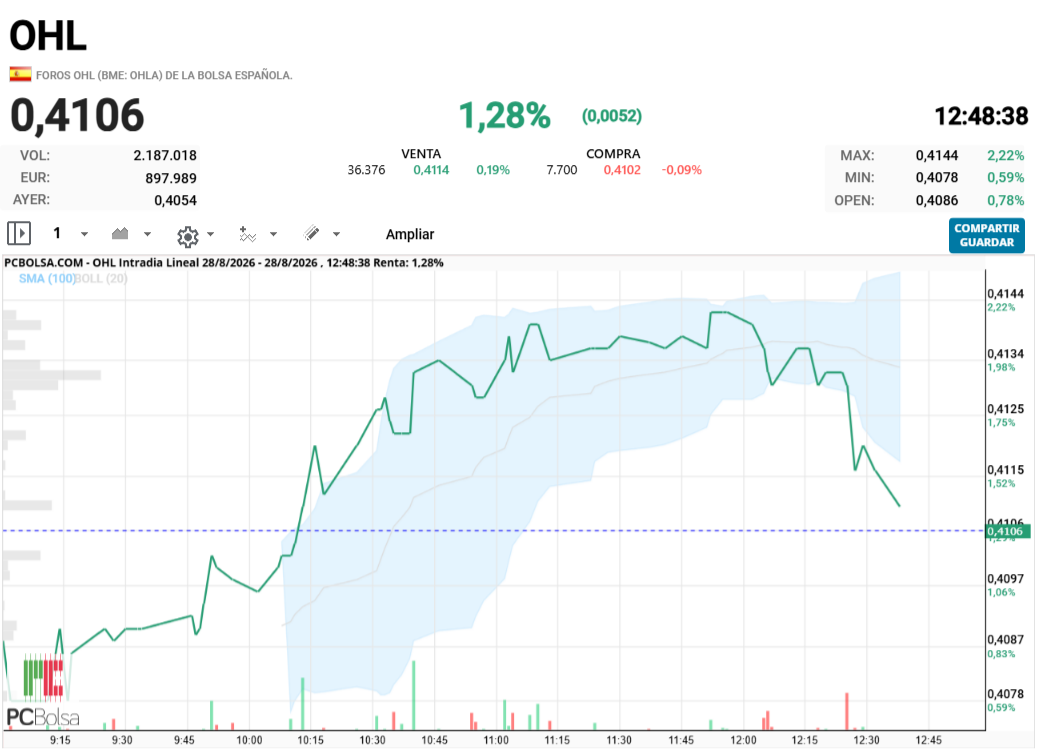This screenshot has height=749, width=1037.
Task: Click the 0,4134 price axis label
Action: (x=1005, y=354)
